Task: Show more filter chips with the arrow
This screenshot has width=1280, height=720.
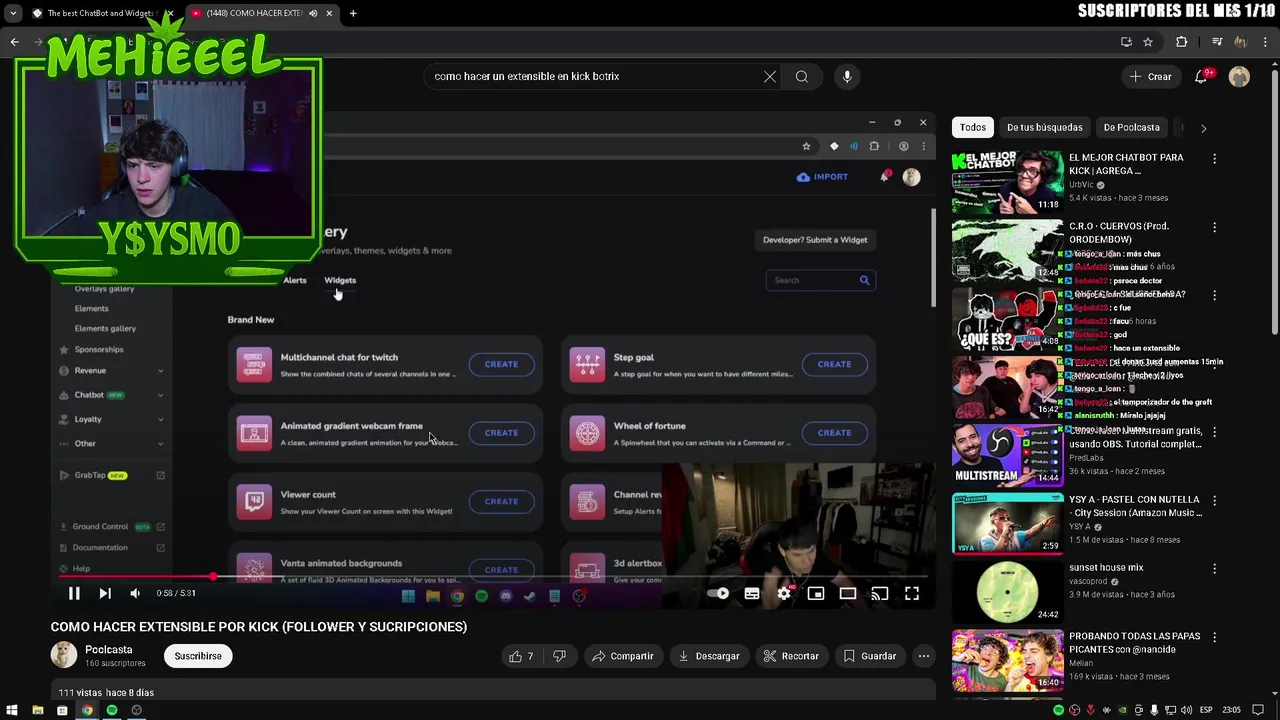Action: coord(1203,127)
